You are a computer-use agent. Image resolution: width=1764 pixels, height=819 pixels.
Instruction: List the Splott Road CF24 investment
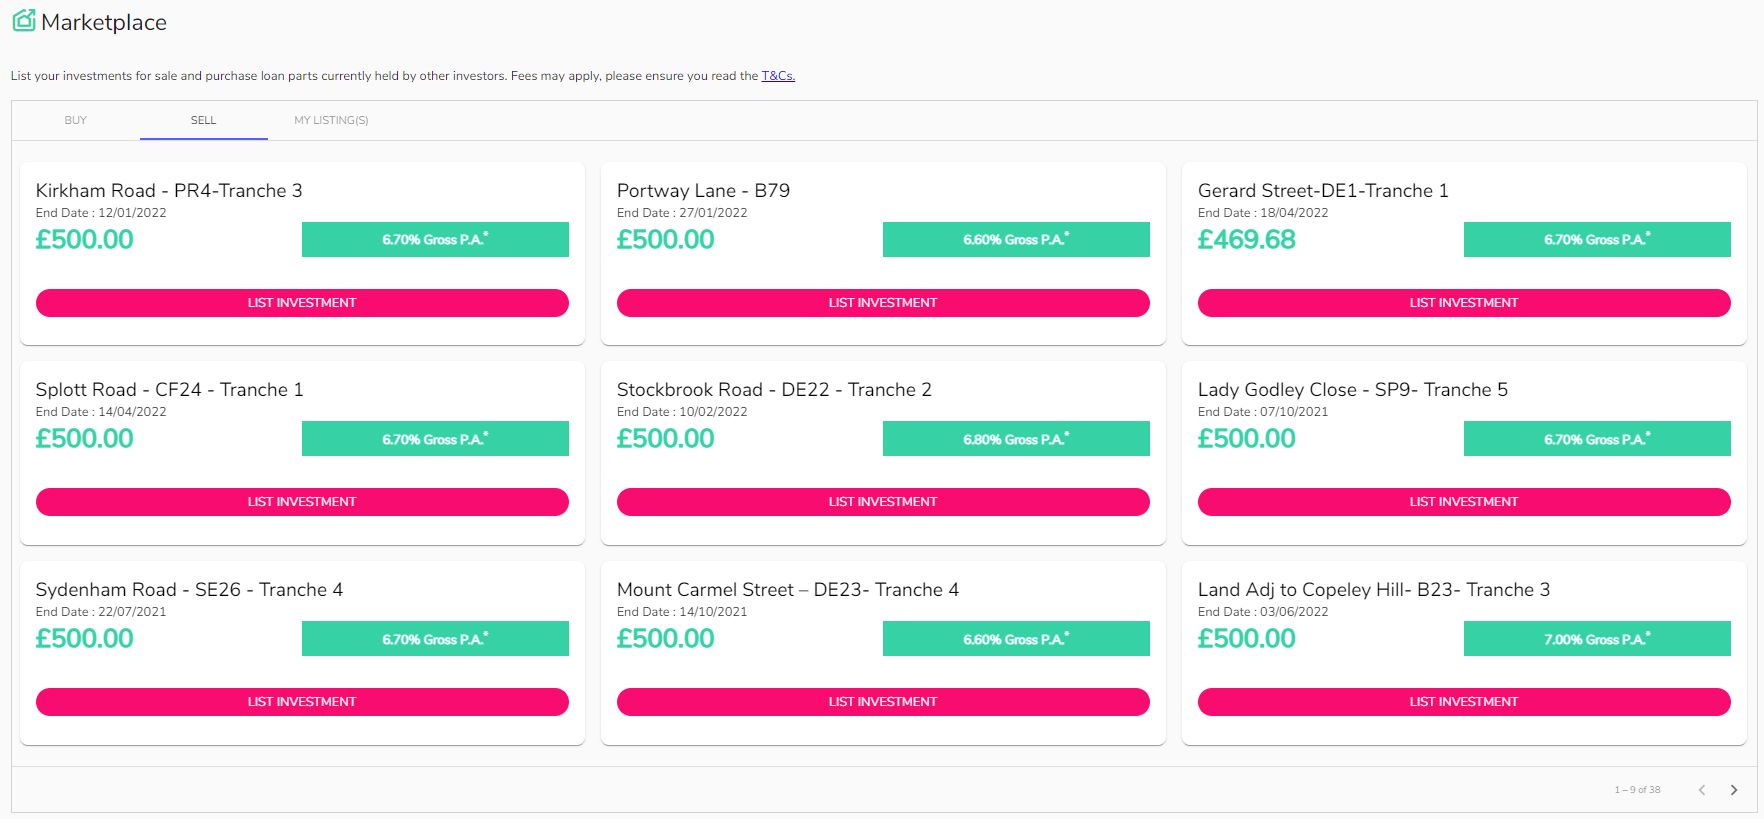coord(302,502)
